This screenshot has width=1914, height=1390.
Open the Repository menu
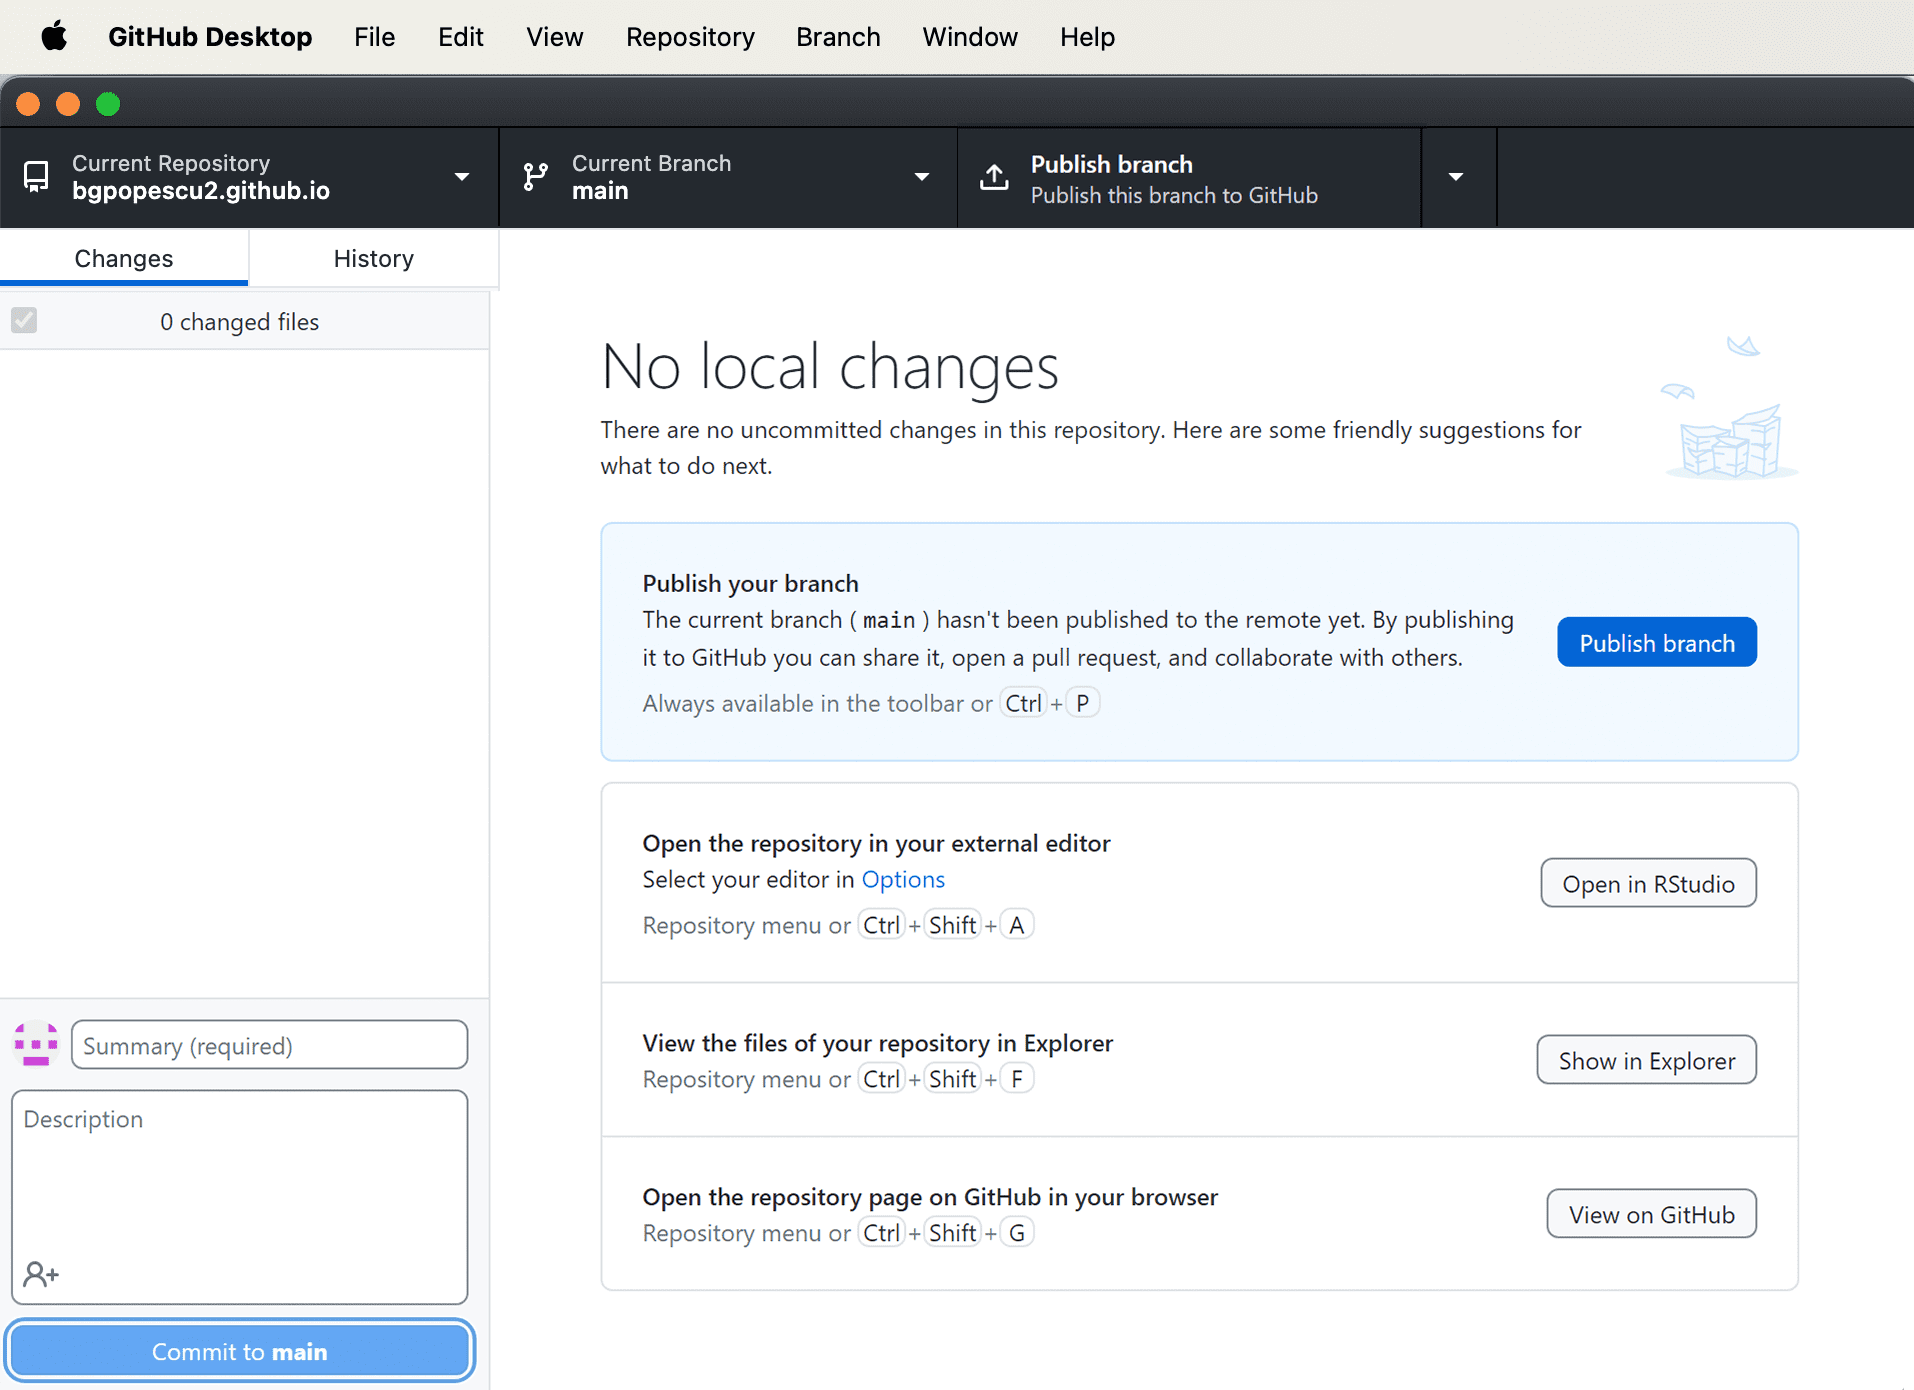690,37
